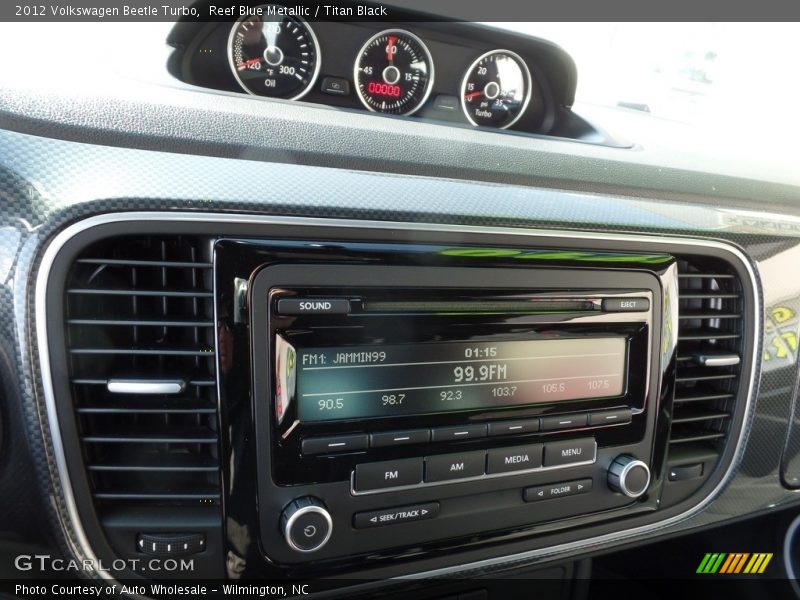Tap the SOUND button on the radio
Viewport: 800px width, 600px height.
pyautogui.click(x=313, y=306)
